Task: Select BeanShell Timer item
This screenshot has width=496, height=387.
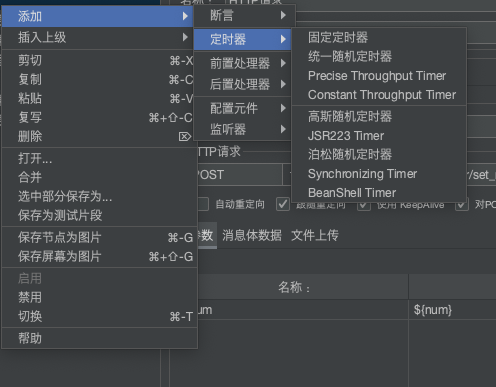Action: (379, 193)
